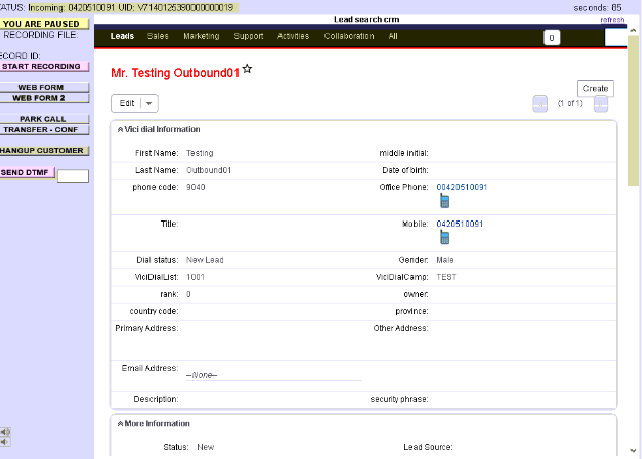
Task: Open WEB FORM 2 button
Action: [x=44, y=98]
